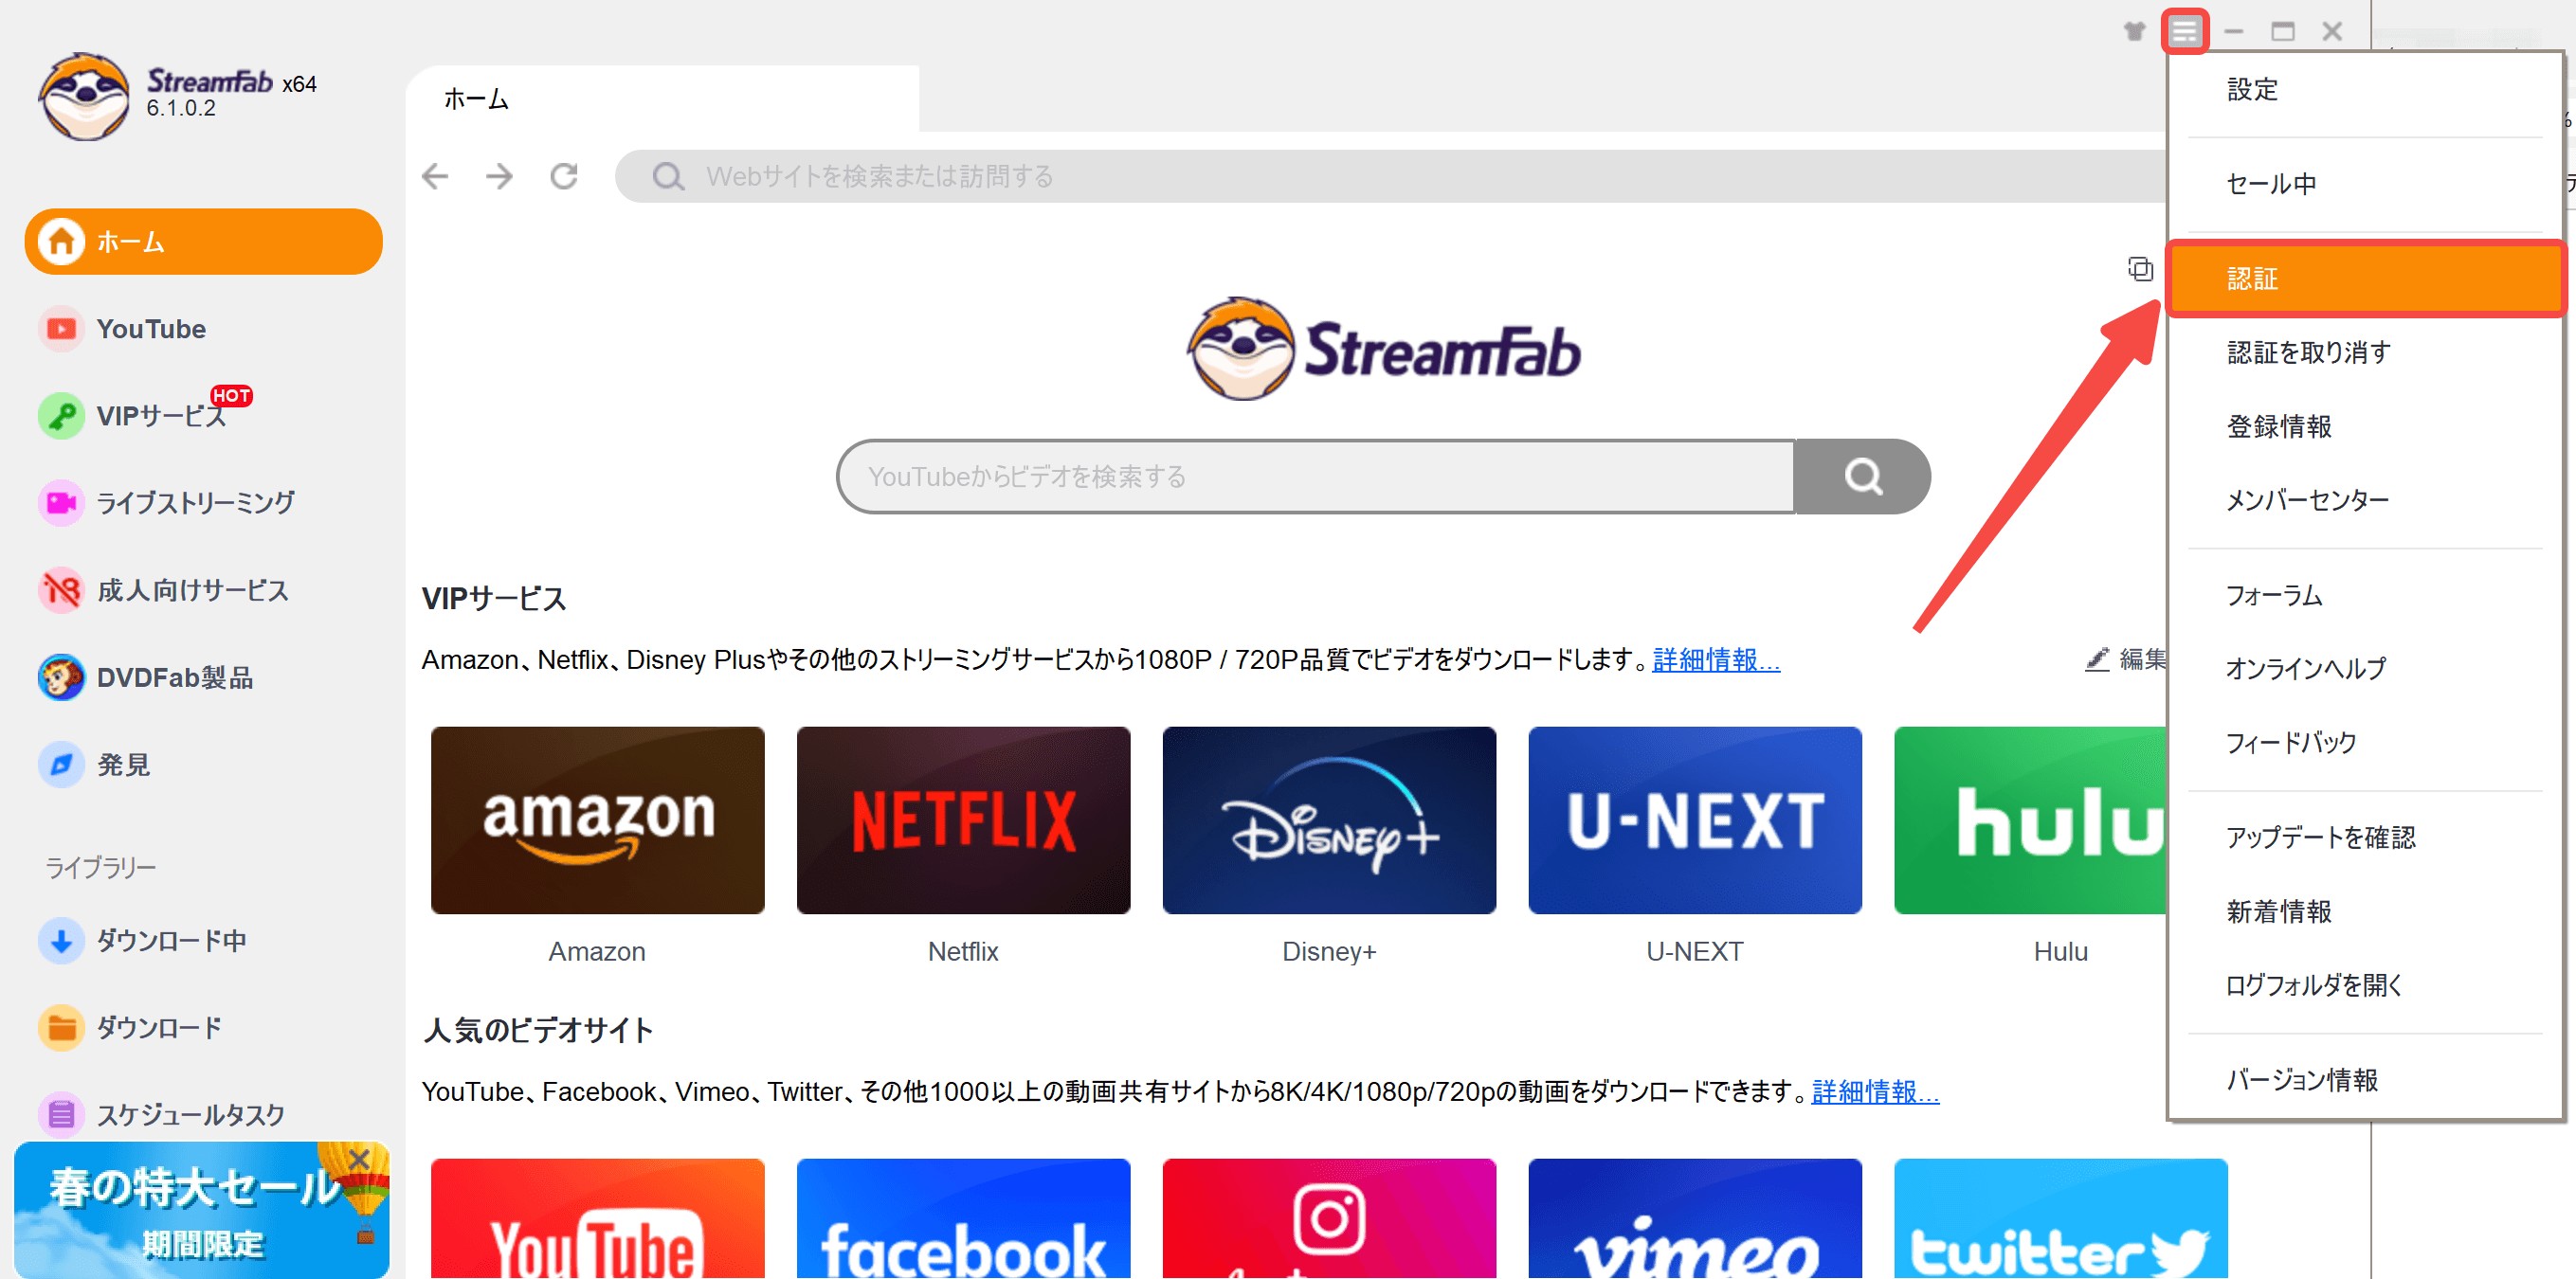
Task: Open オンラインヘルプ from the menu
Action: coord(2365,668)
